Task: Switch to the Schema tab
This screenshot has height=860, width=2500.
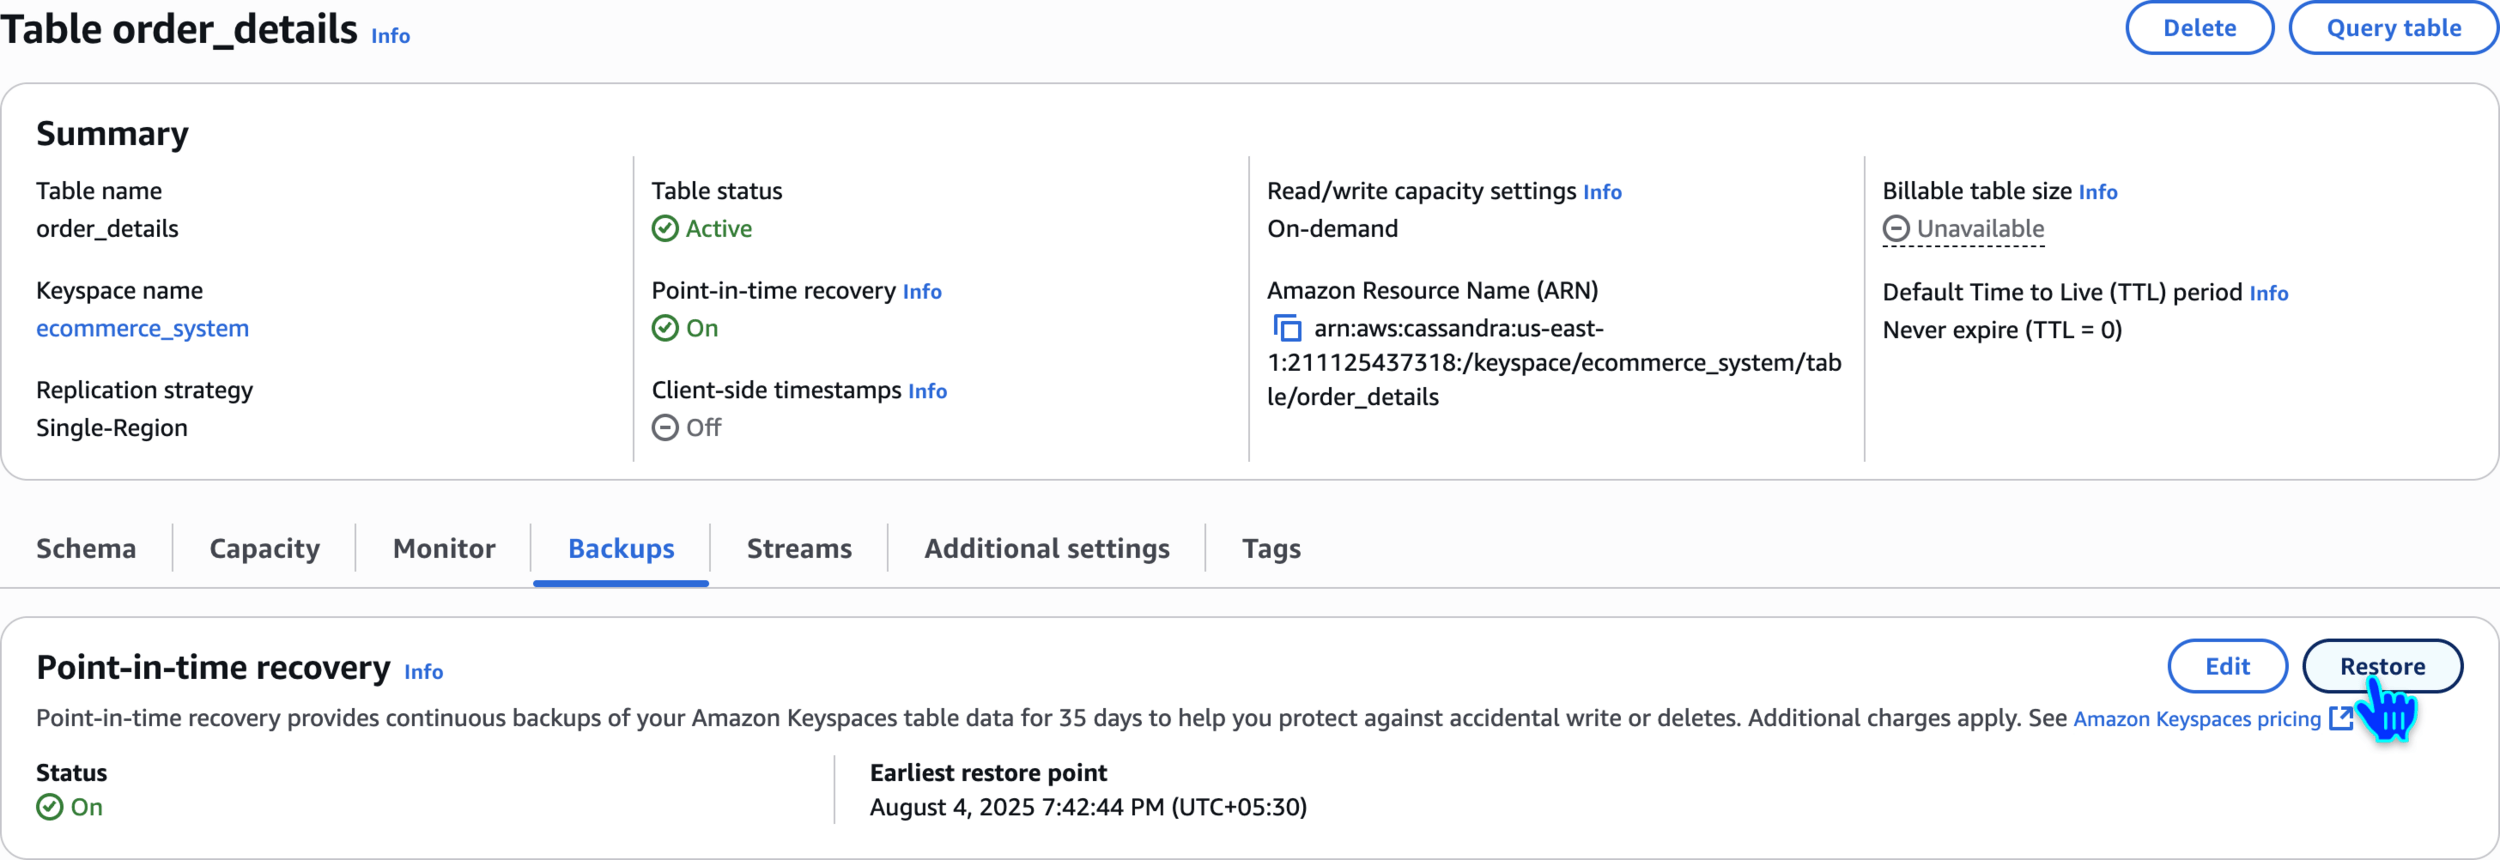Action: click(86, 548)
